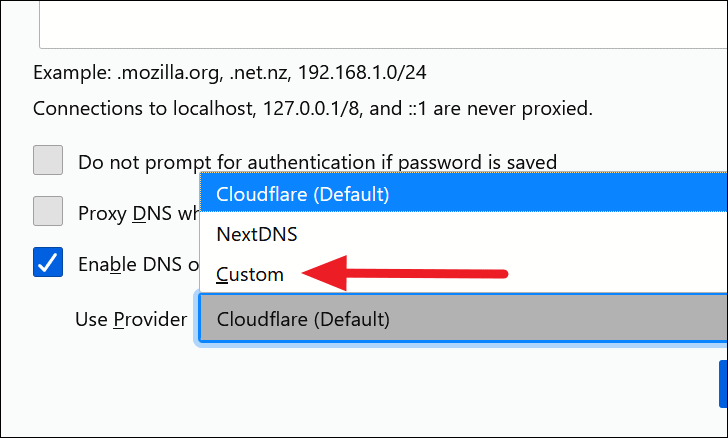Click the white checkmark in the blue checkbox
Image resolution: width=728 pixels, height=438 pixels.
(x=48, y=264)
